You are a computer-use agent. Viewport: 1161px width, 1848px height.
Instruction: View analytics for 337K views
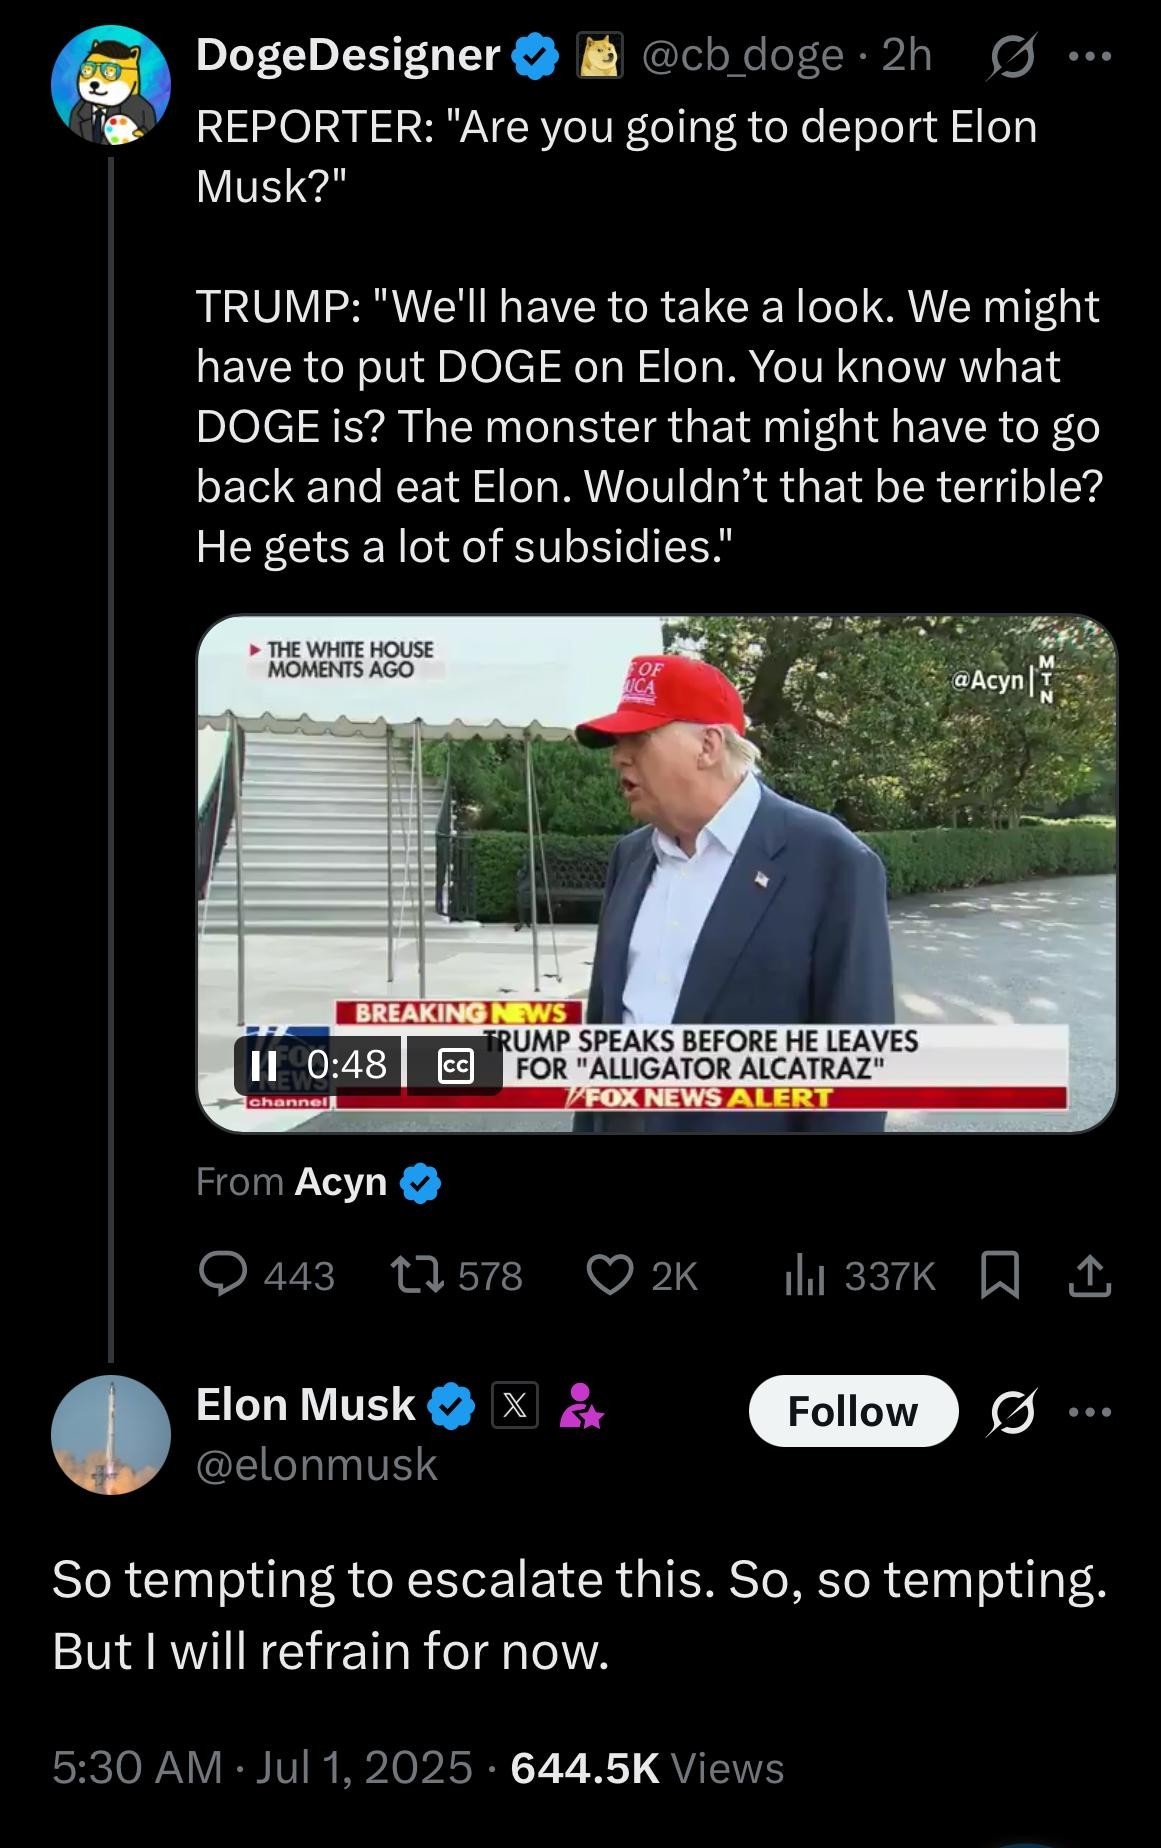tap(803, 1276)
